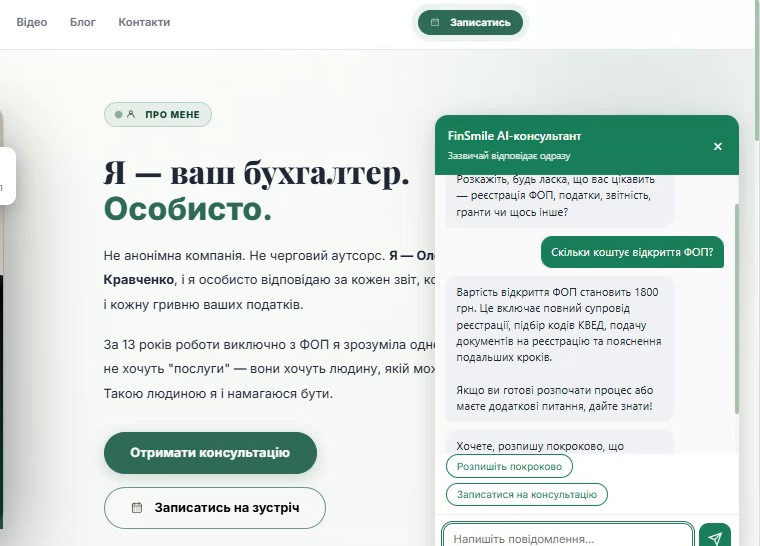760x546 pixels.
Task: Choose the Розпишіть покроково quick reply
Action: (x=509, y=466)
